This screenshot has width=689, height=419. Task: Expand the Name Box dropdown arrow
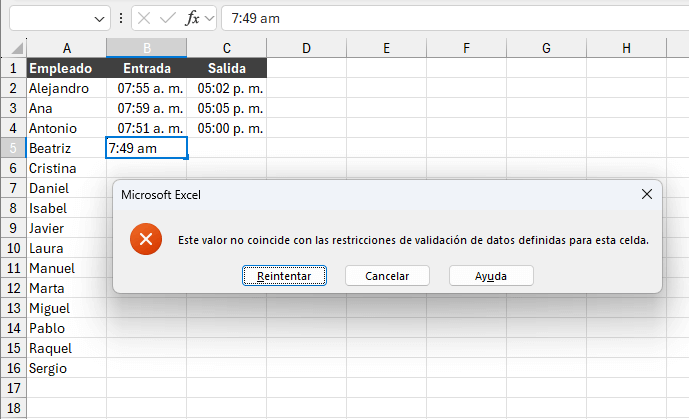pyautogui.click(x=99, y=19)
